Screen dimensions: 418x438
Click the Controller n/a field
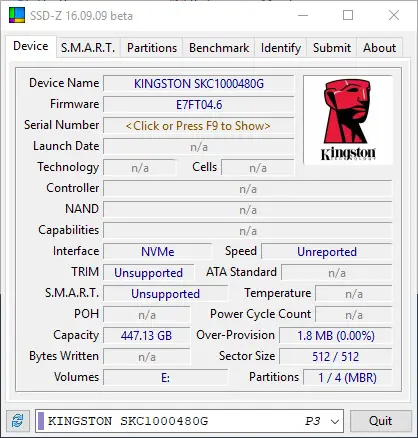coord(248,189)
